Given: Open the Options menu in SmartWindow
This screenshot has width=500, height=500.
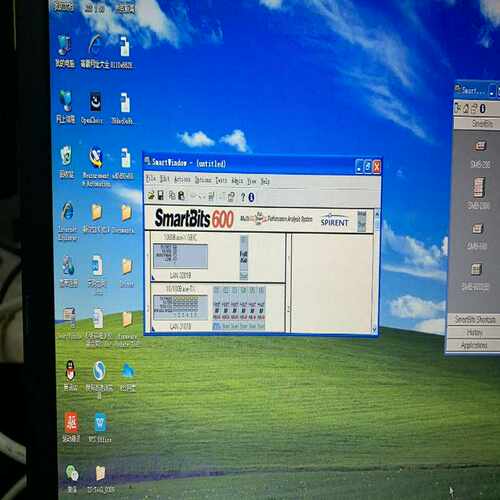Looking at the screenshot, I should (203, 180).
